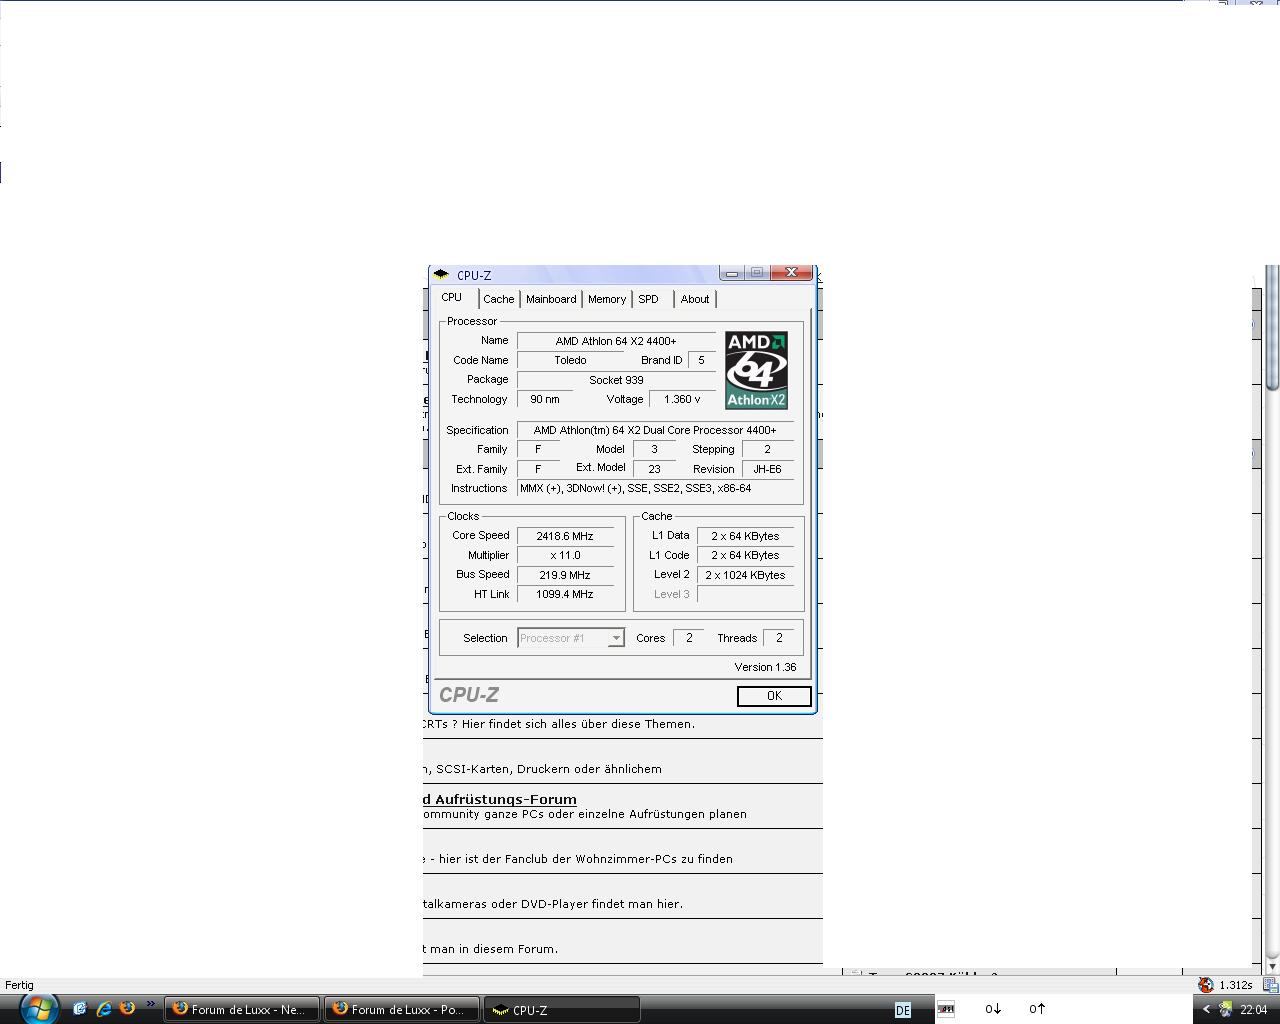Click the Code Name value Toledo
This screenshot has width=1280, height=1024.
(570, 360)
